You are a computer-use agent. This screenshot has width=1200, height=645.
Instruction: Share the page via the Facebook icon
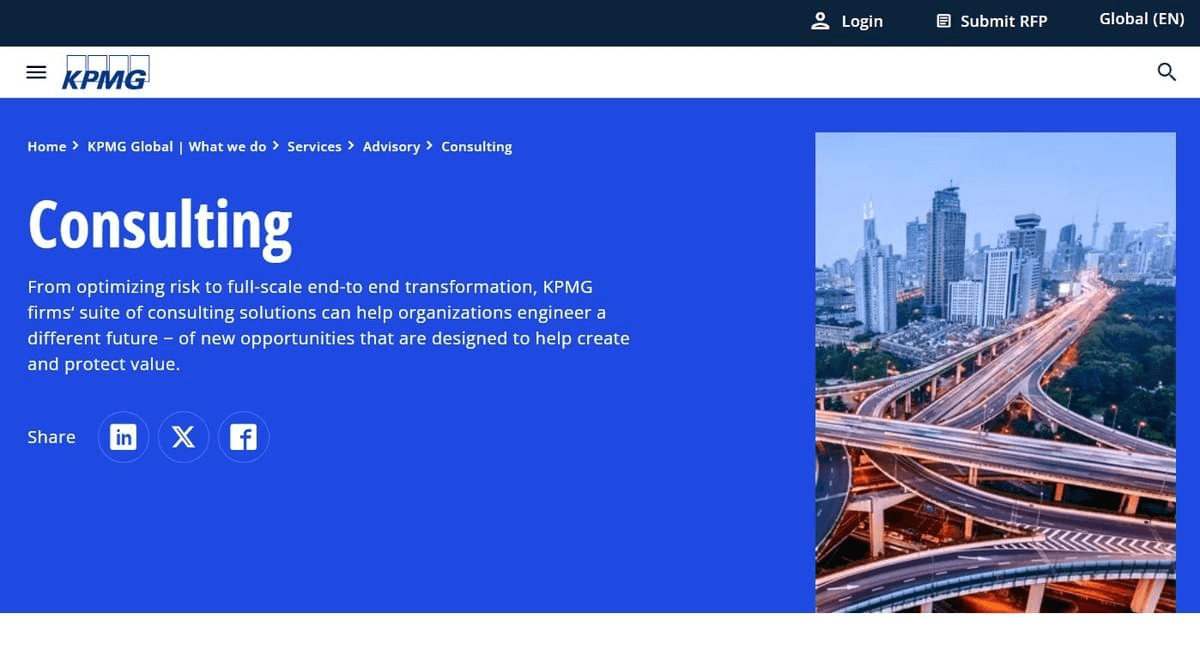[x=243, y=436]
